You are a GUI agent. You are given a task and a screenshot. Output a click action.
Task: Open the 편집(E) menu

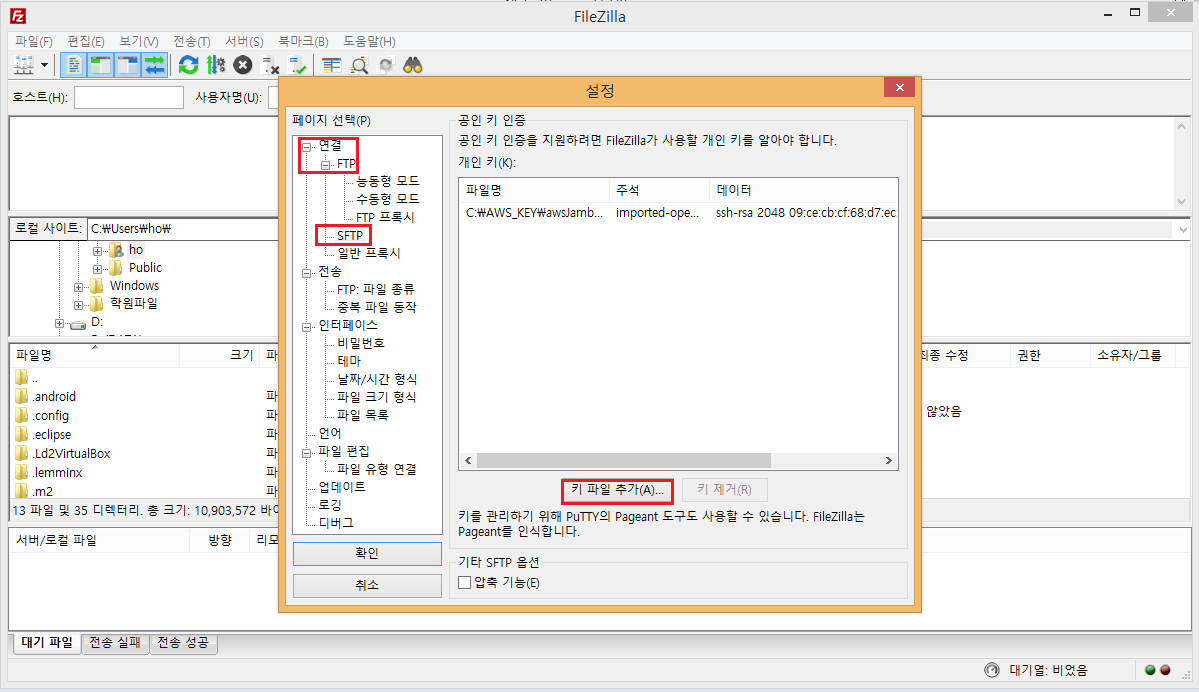coord(86,41)
